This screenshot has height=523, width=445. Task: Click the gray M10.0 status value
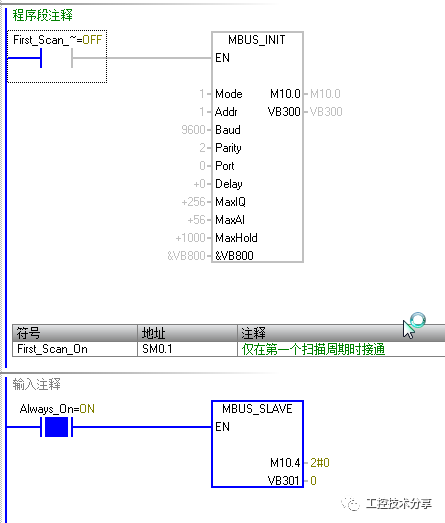[325, 94]
